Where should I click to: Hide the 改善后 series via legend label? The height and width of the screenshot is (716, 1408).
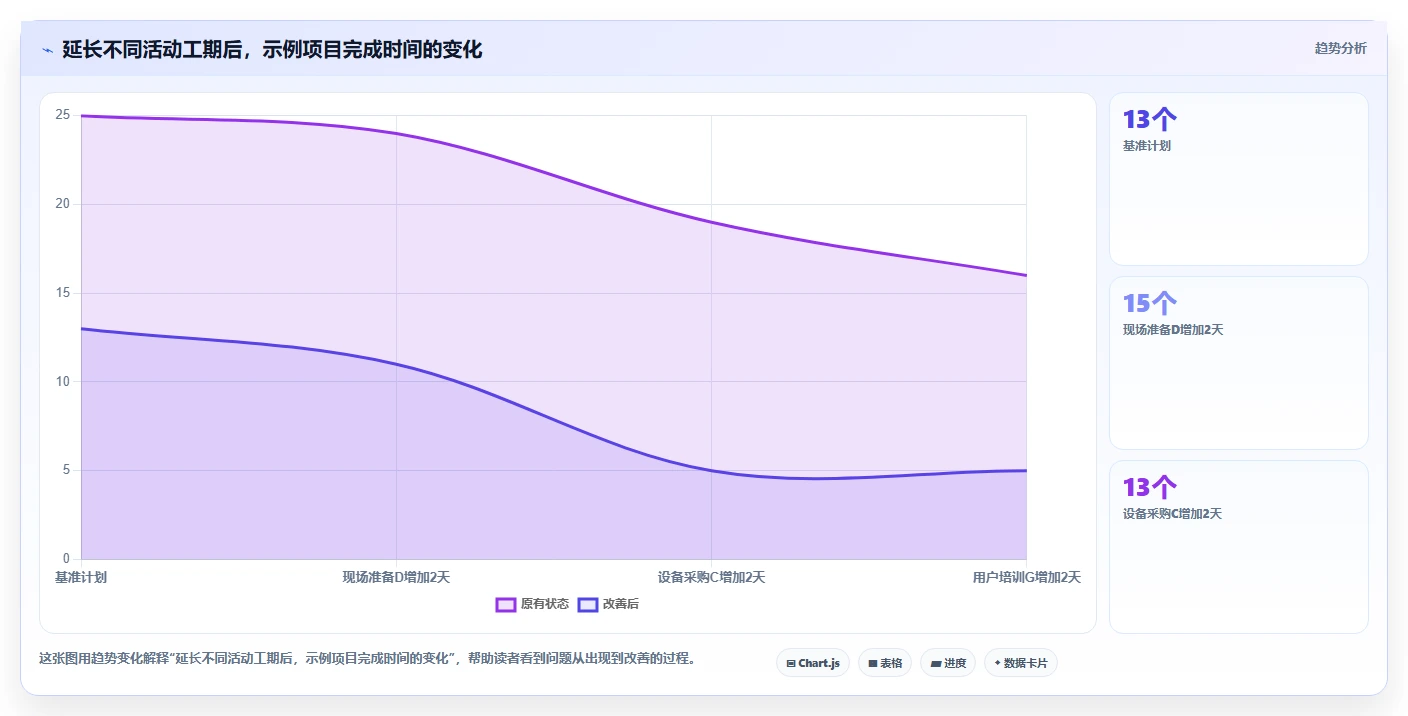[x=620, y=604]
